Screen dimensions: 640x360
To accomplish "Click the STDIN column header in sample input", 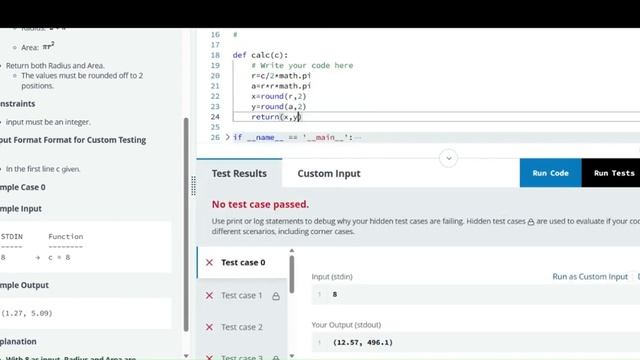I will 12,236.
